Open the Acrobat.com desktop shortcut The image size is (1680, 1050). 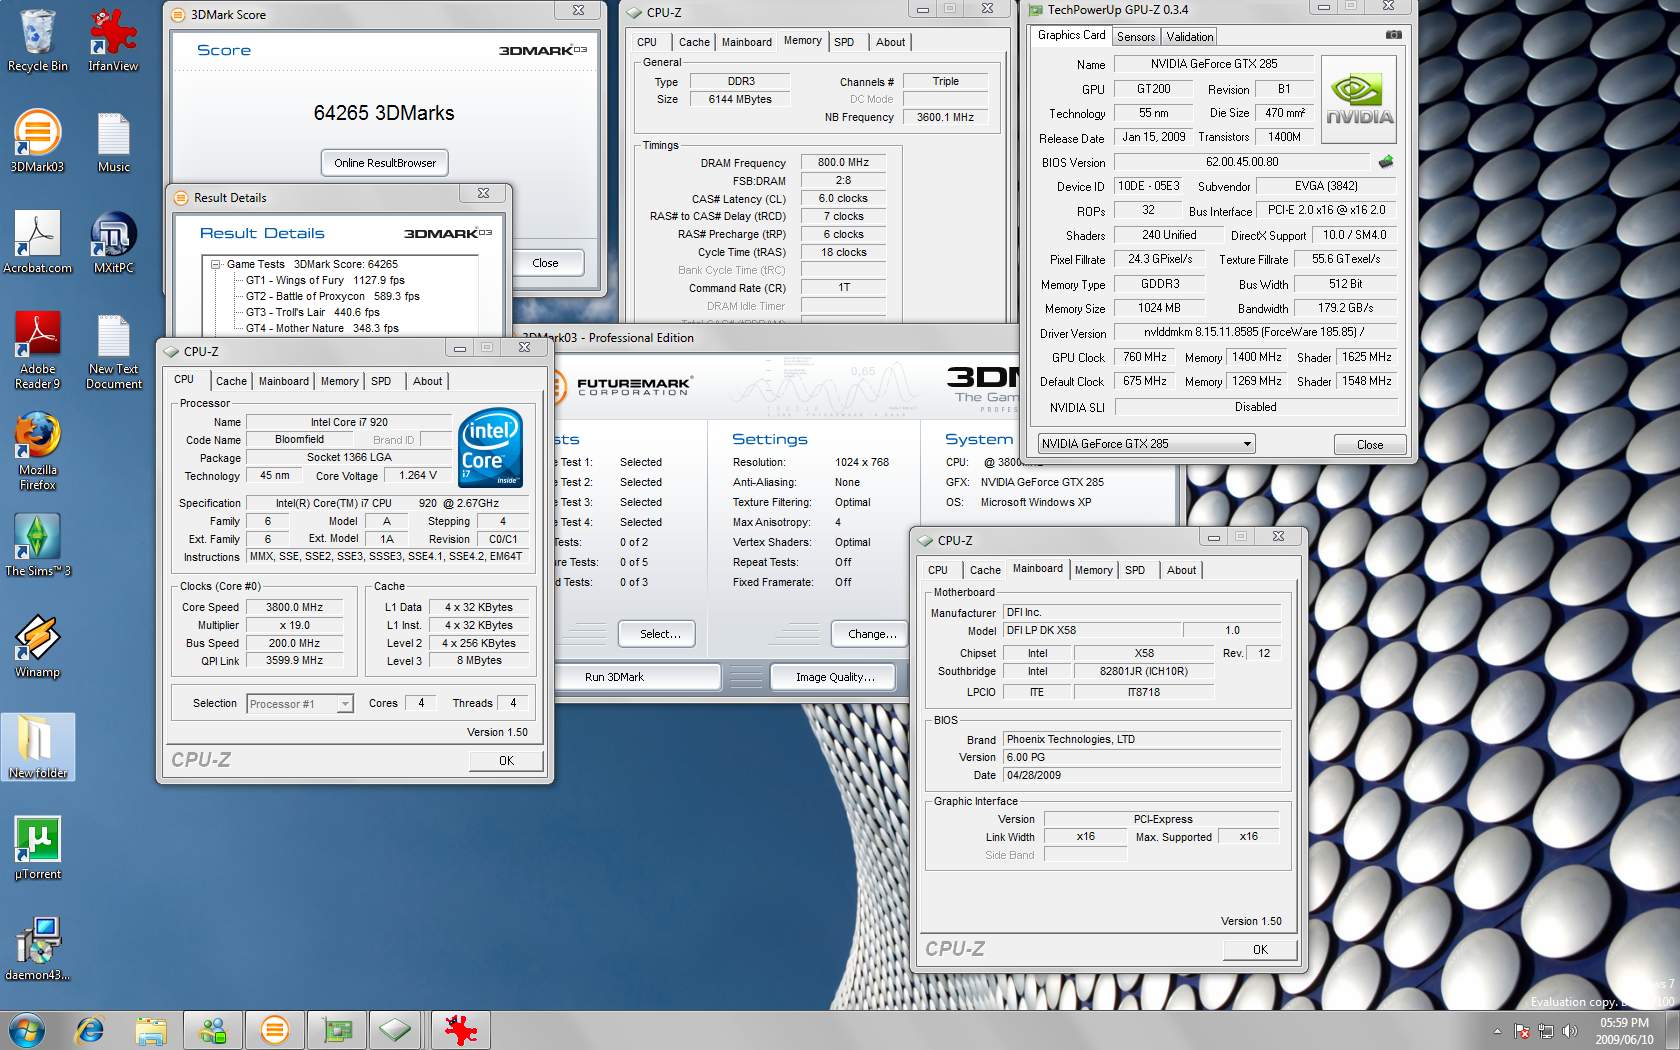38,242
